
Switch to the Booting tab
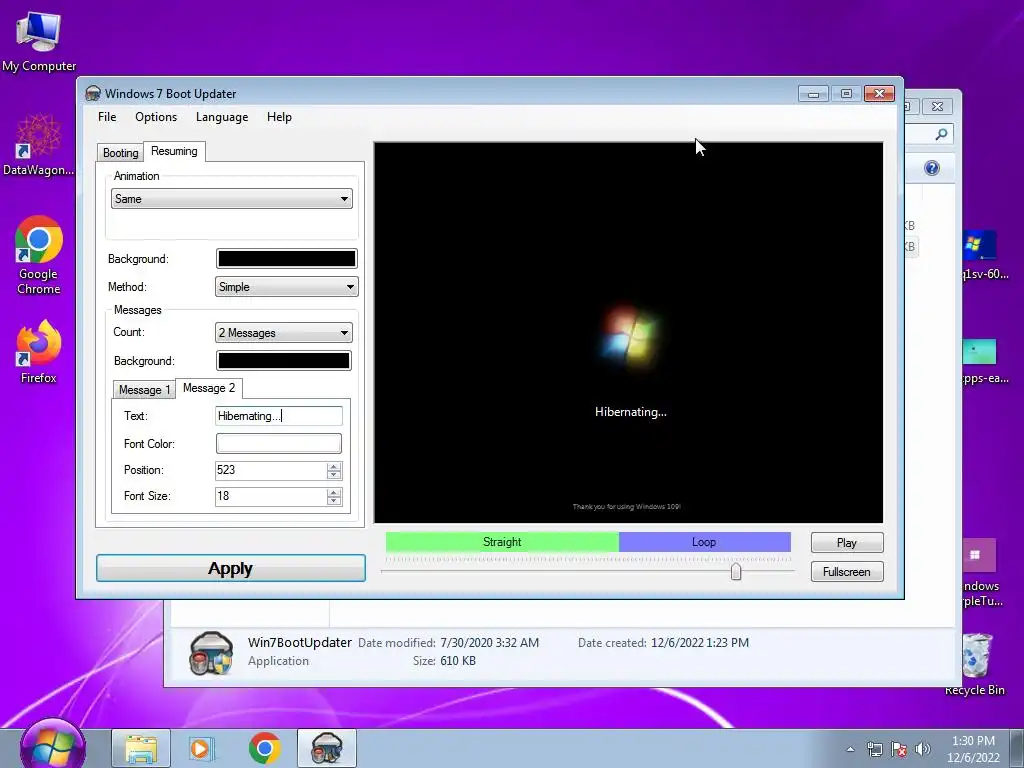pos(120,153)
